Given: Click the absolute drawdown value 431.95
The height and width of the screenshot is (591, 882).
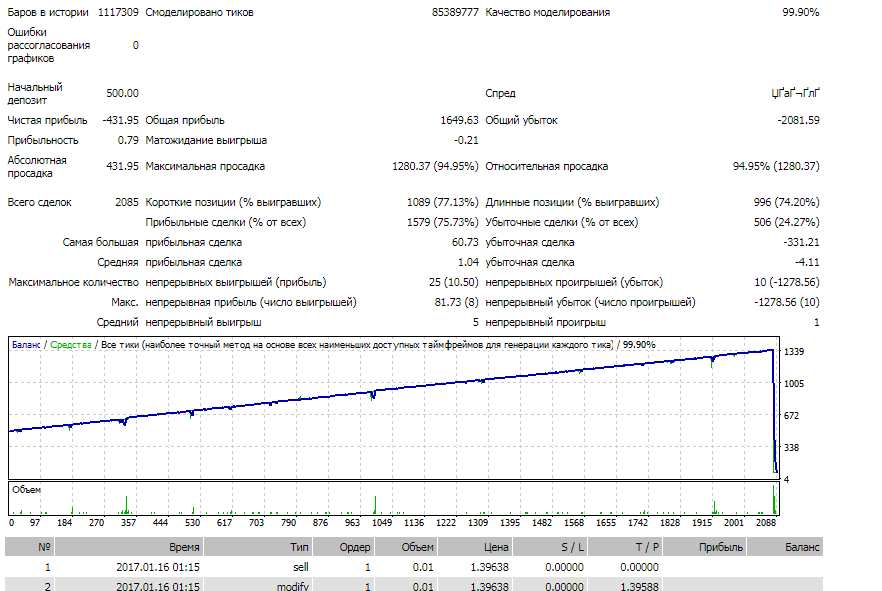Looking at the screenshot, I should click(x=123, y=166).
